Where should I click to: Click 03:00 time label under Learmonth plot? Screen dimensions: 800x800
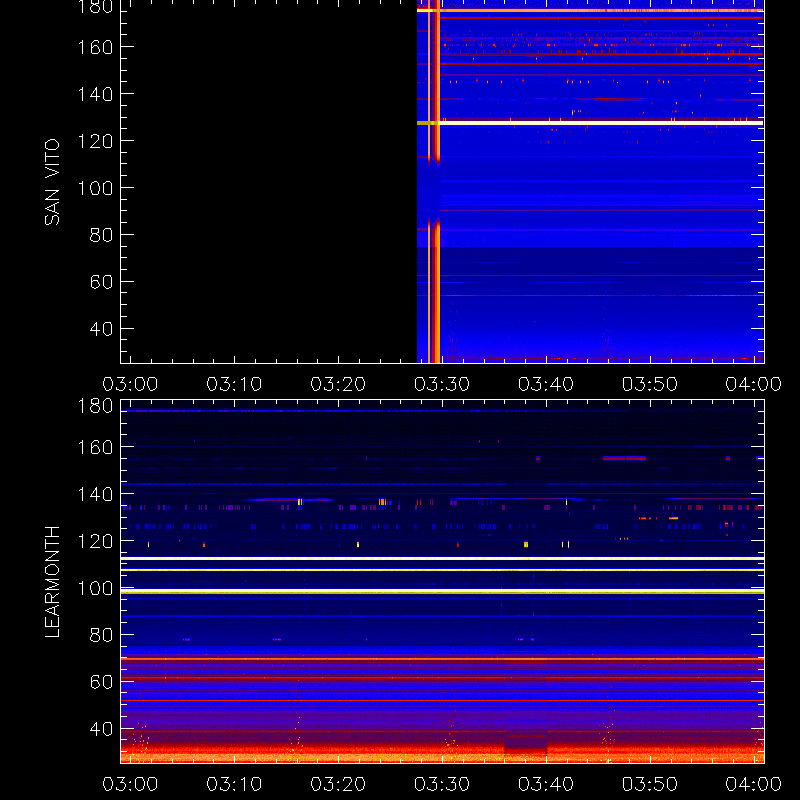pyautogui.click(x=130, y=784)
